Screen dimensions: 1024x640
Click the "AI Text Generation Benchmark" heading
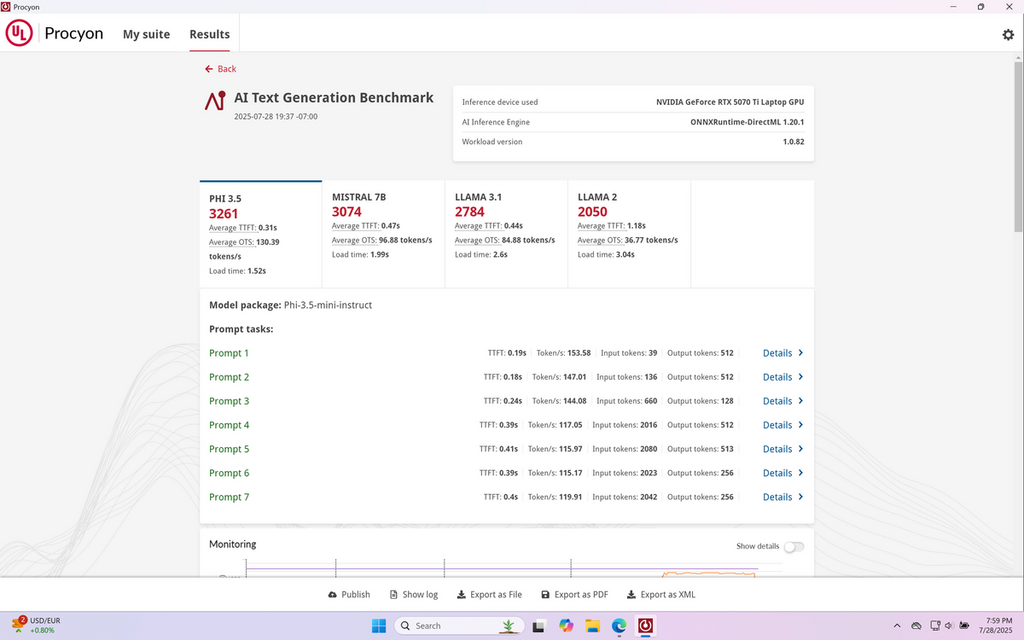334,97
